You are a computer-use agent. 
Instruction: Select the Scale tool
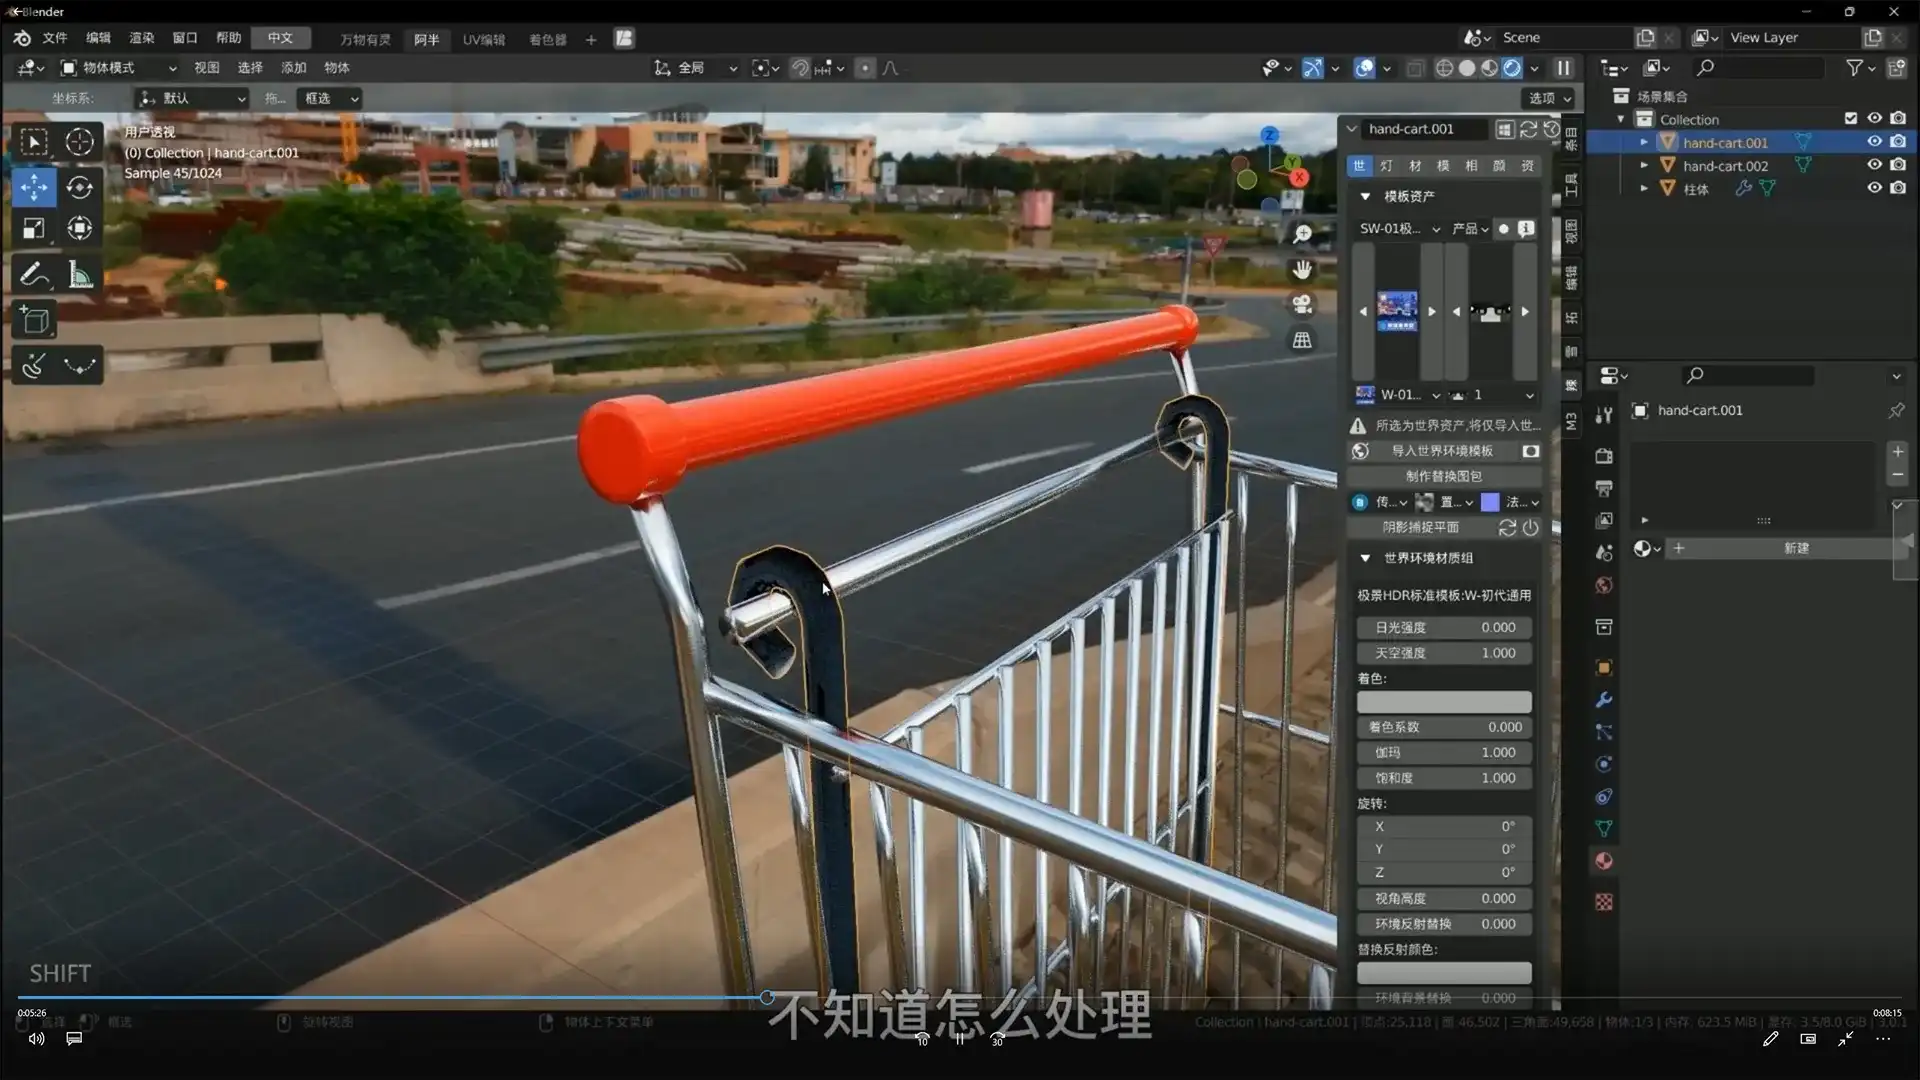(x=34, y=228)
